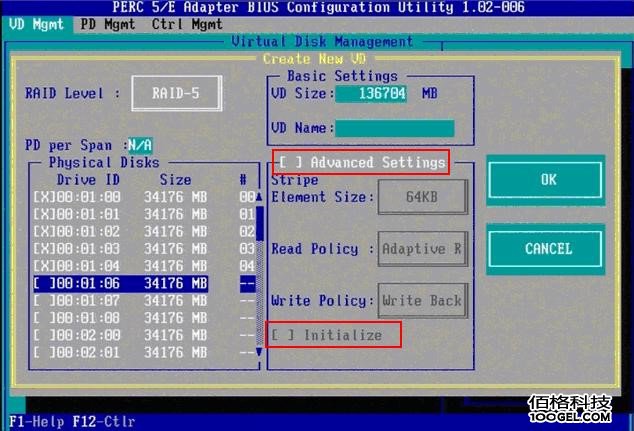
Task: Check physical disk 00:02:01
Action: coord(44,353)
